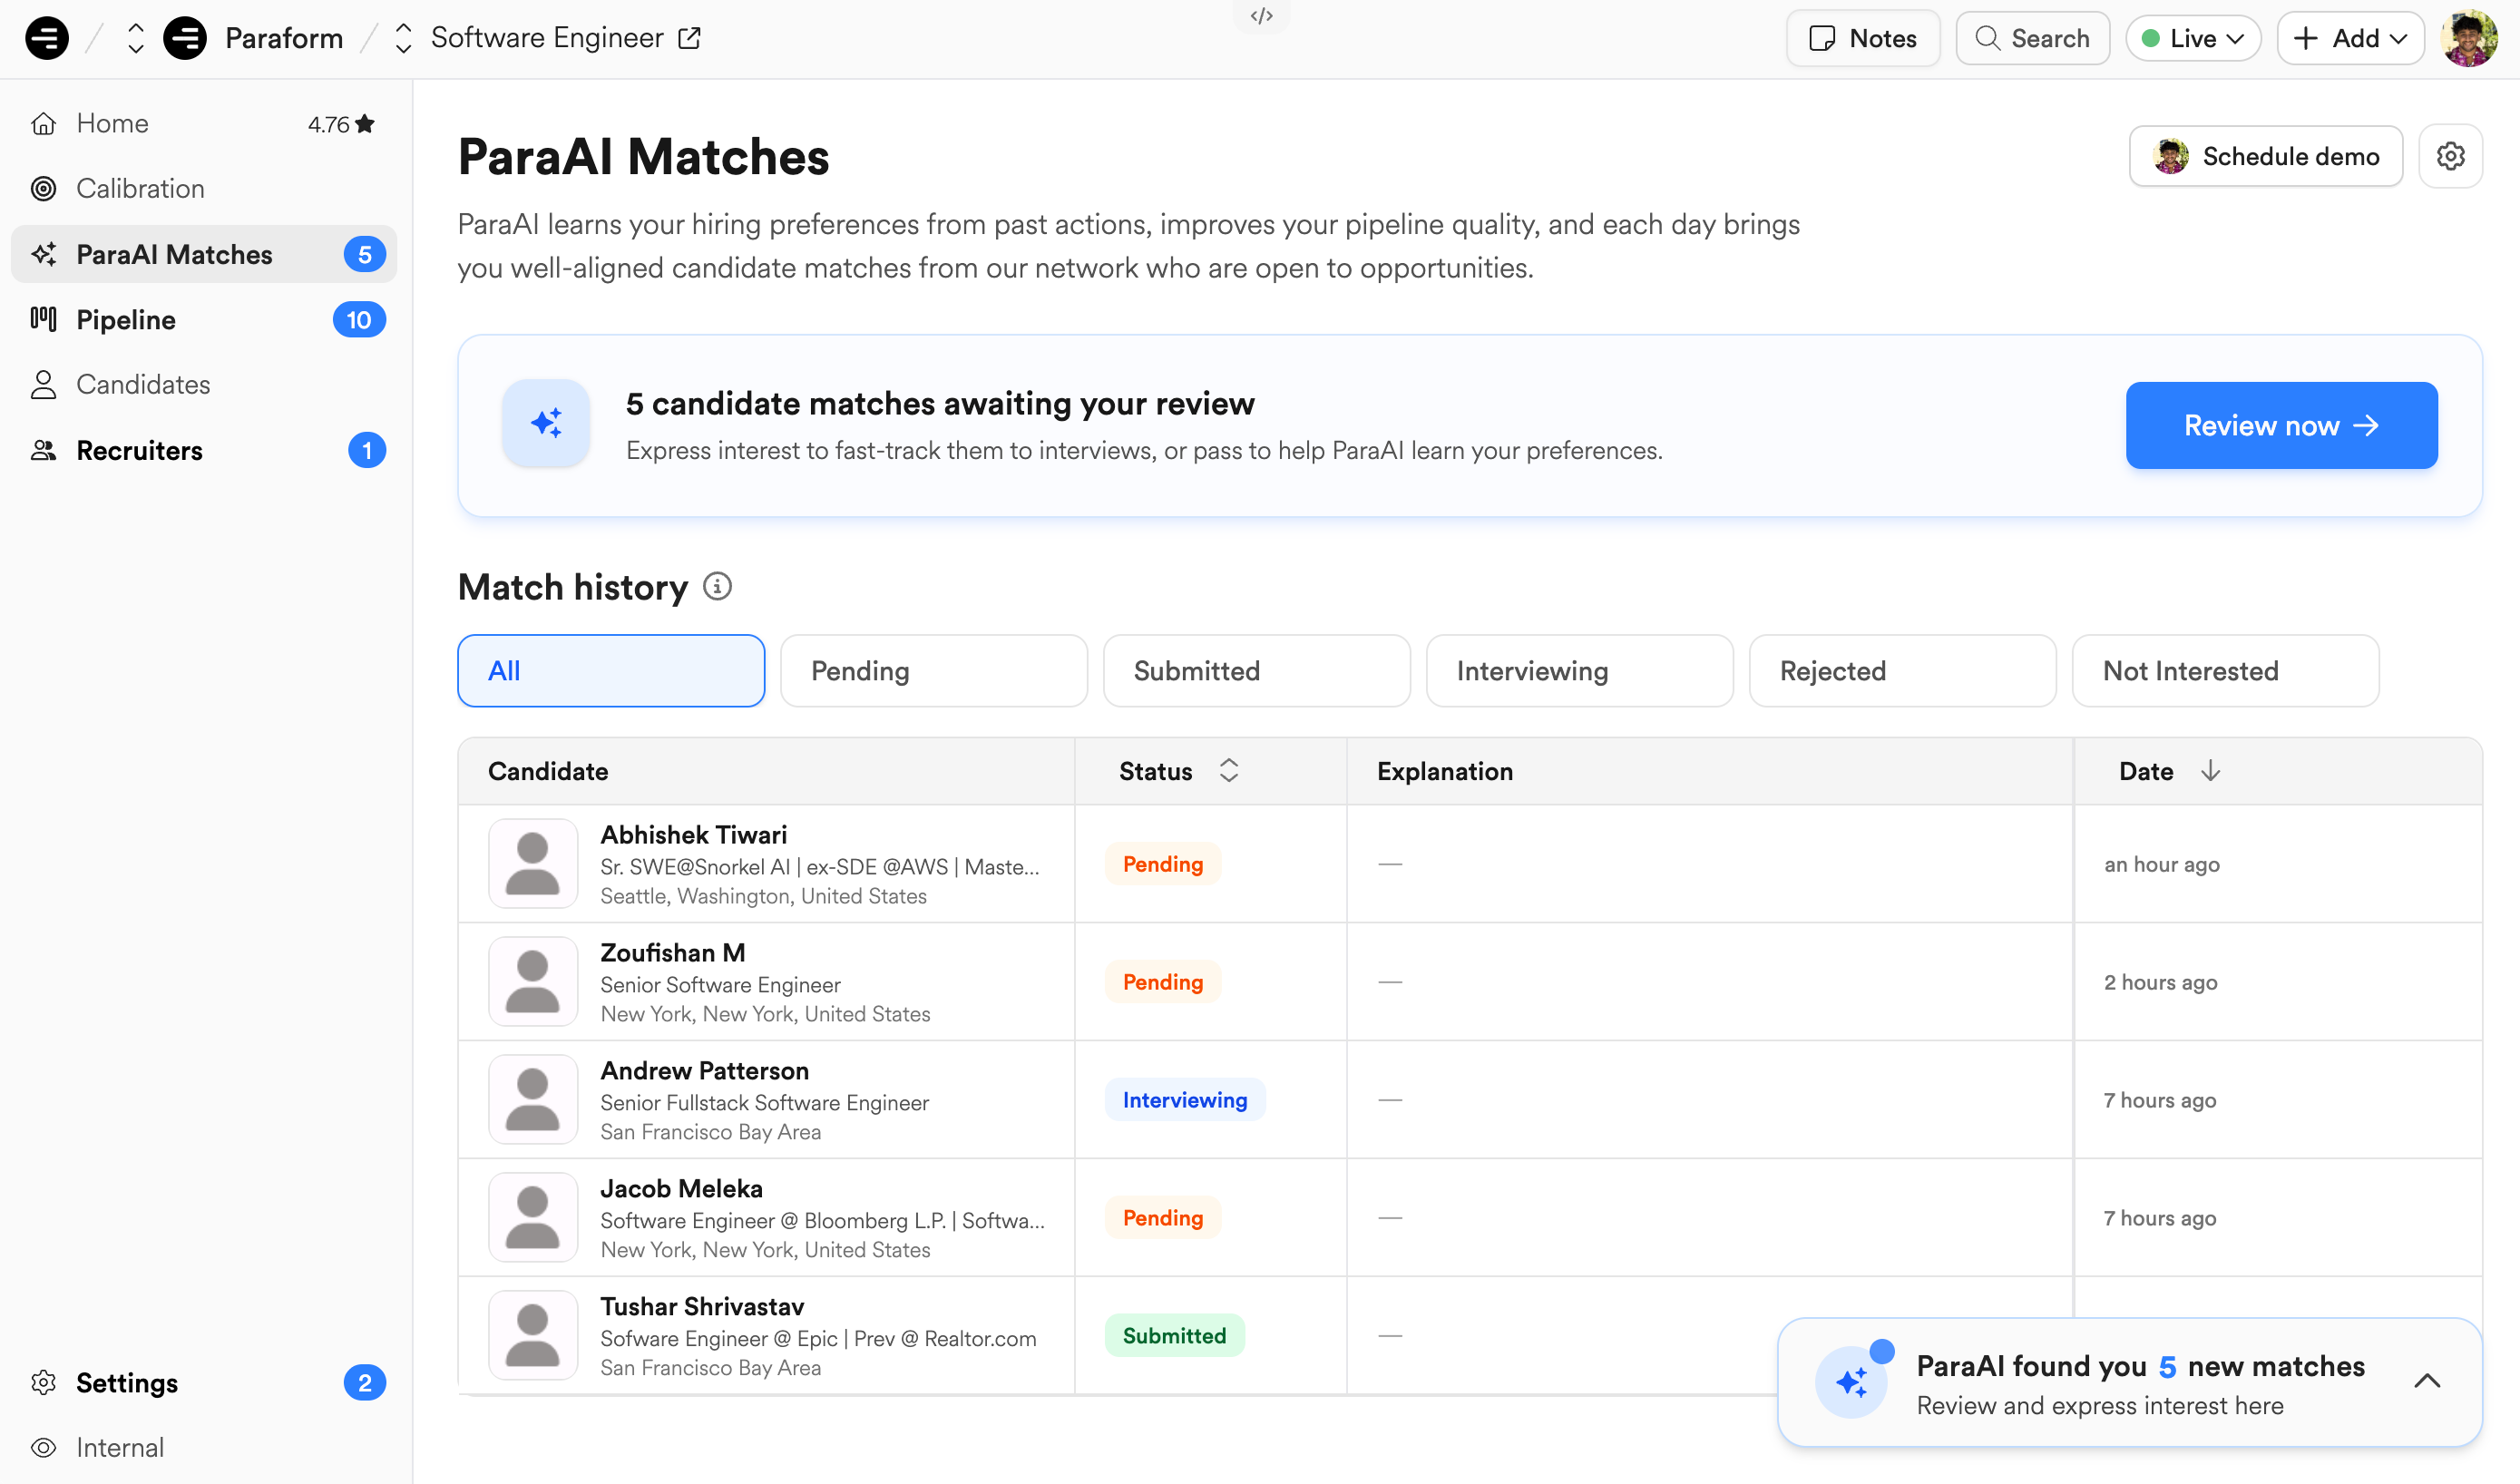The width and height of the screenshot is (2520, 1484).
Task: Select the Not Interested filter tab
Action: (x=2226, y=671)
